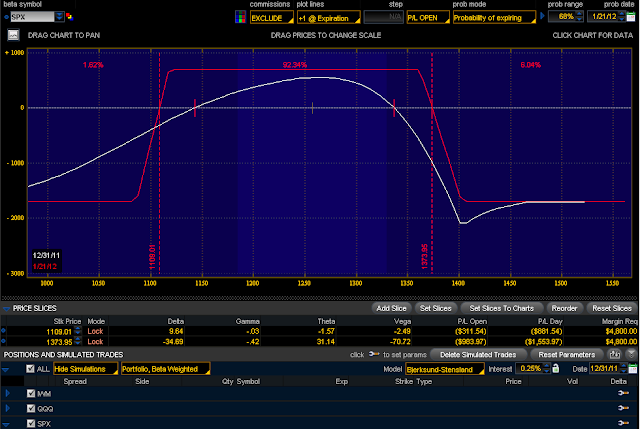
Task: Click ($983.97) P/L Open value
Action: tap(471, 341)
